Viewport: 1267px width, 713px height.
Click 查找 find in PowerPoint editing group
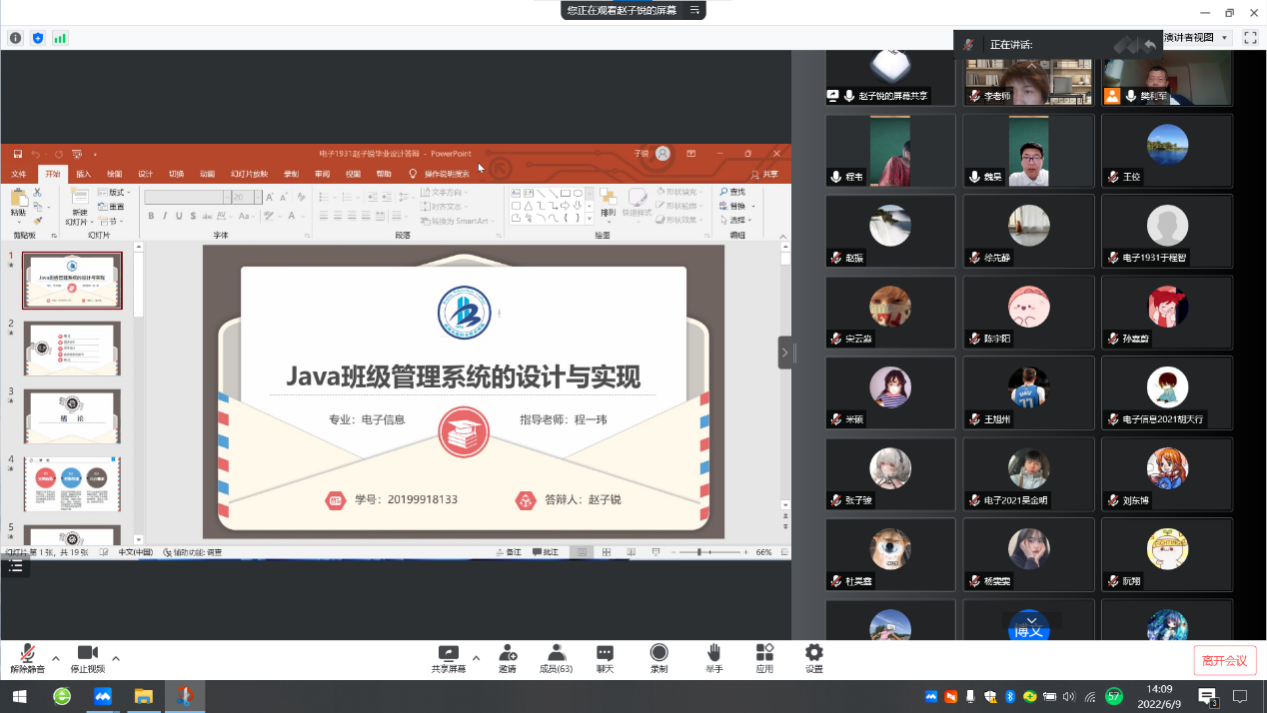click(x=733, y=192)
